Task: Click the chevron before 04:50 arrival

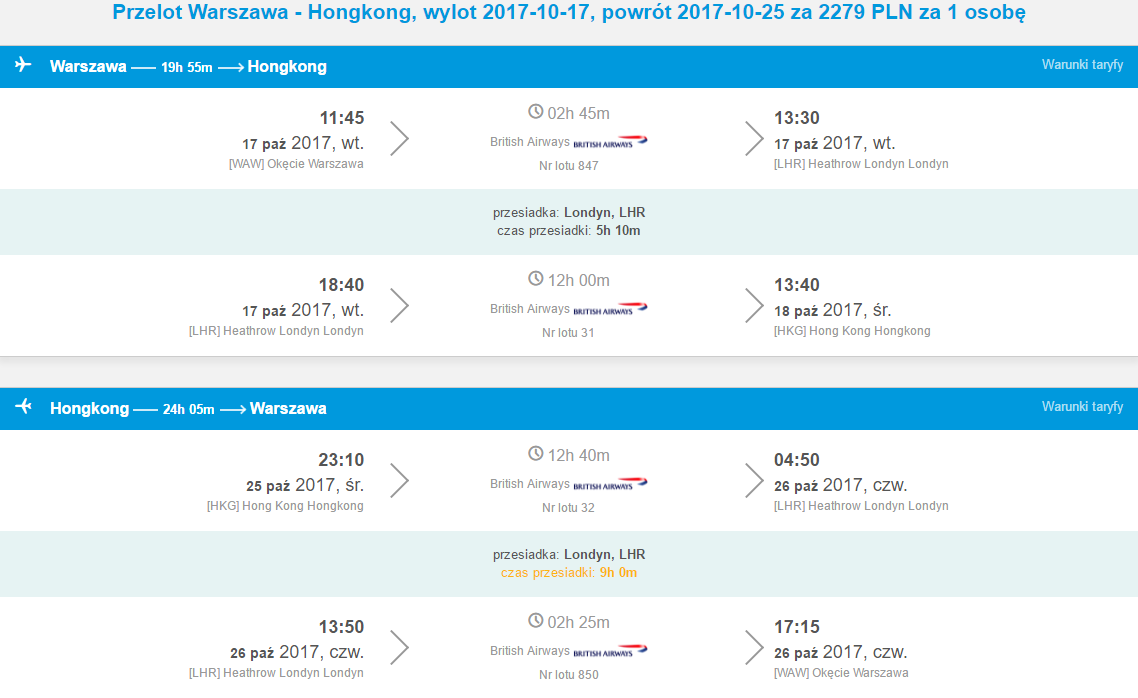Action: click(754, 480)
